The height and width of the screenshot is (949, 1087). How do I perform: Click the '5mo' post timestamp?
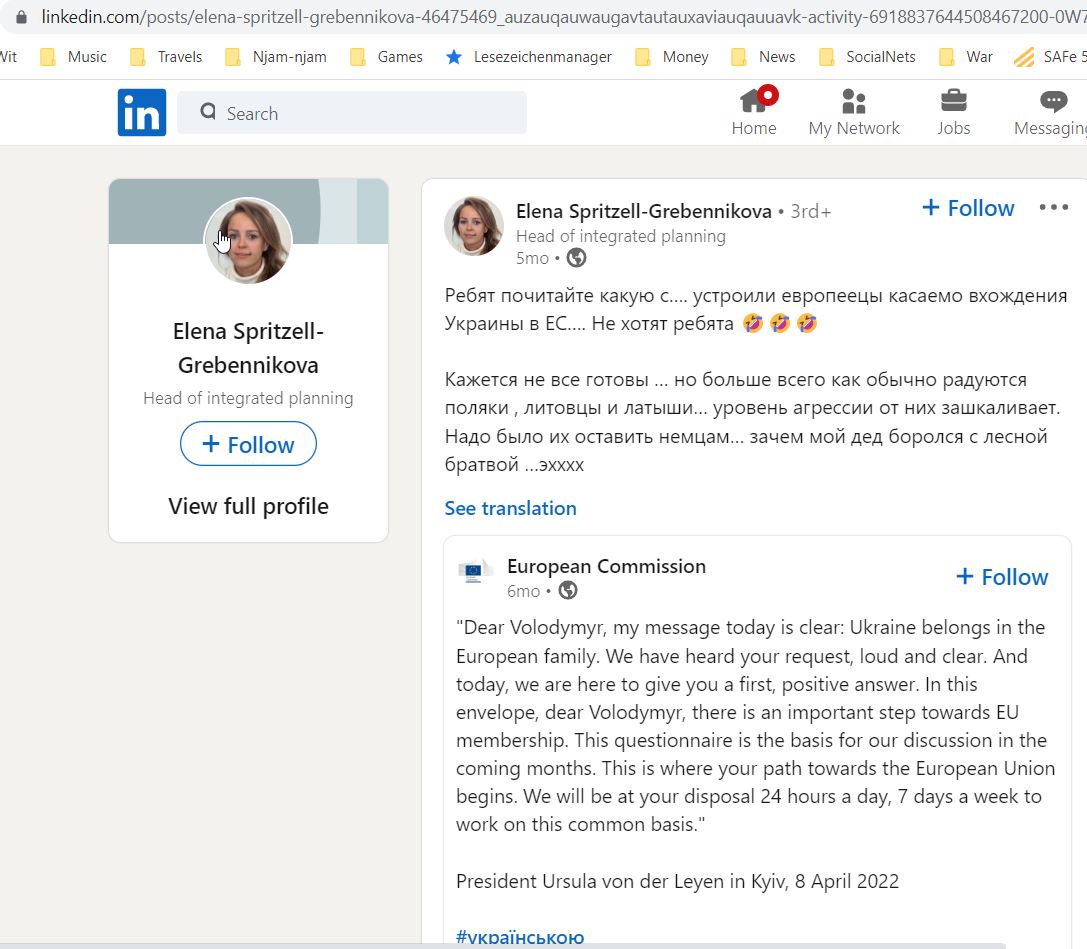532,258
